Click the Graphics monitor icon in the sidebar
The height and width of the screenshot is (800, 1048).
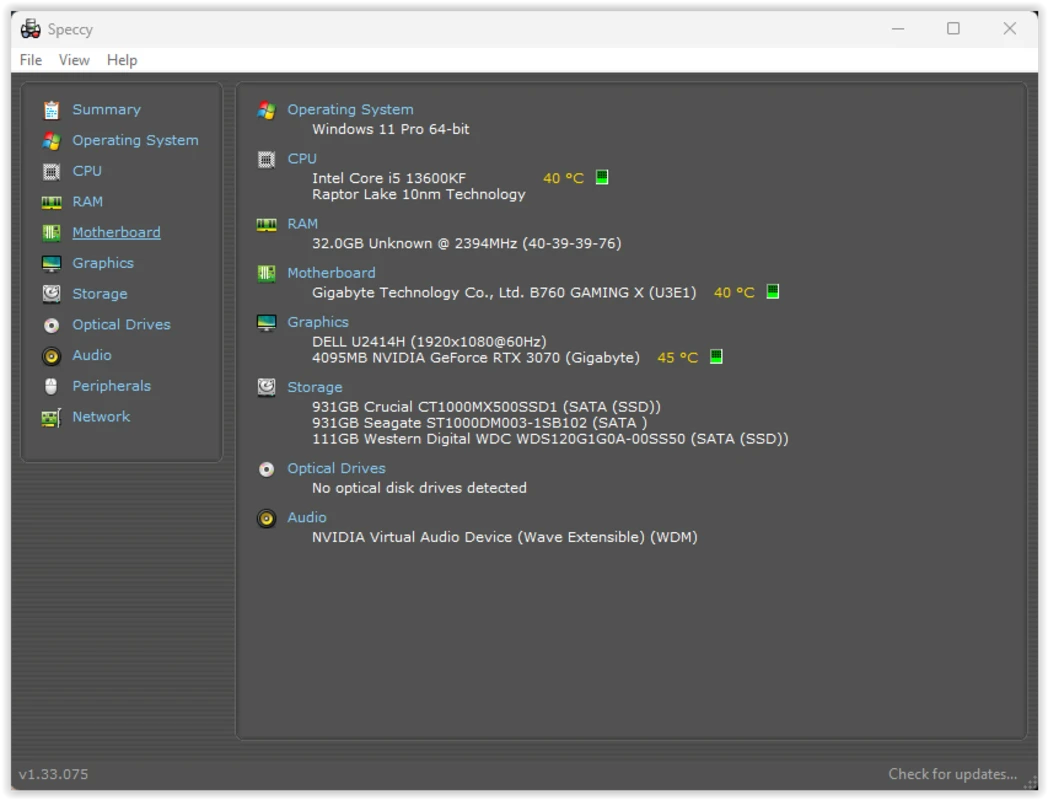53,262
